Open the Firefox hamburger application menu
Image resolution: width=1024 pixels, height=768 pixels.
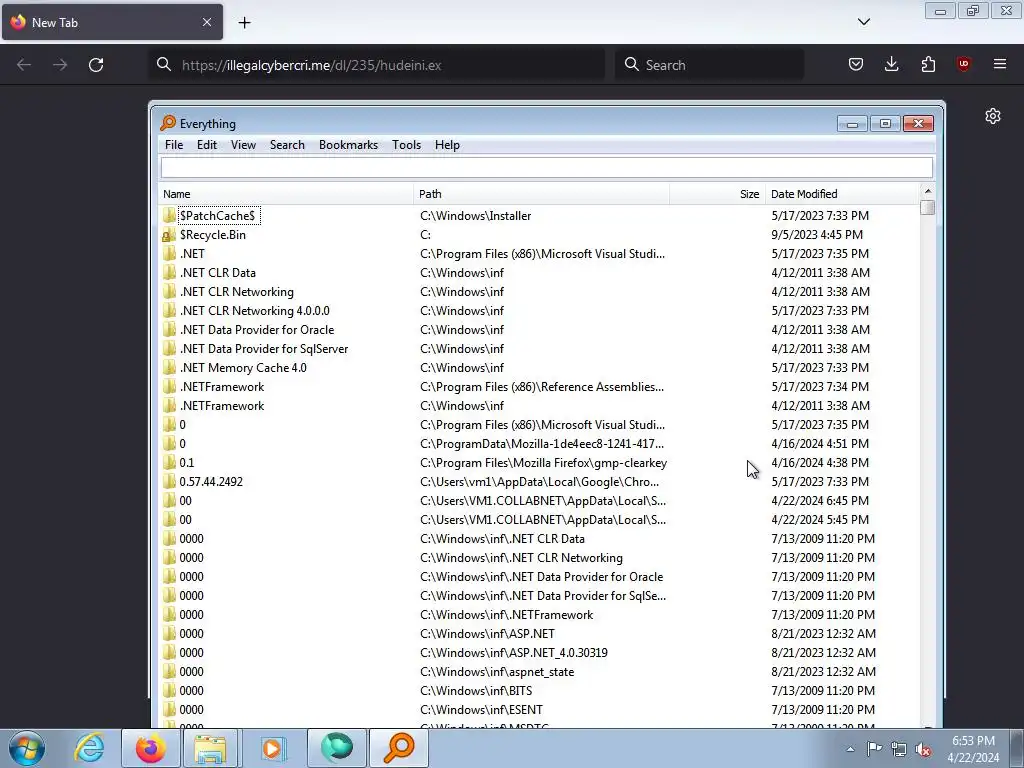coord(1000,64)
